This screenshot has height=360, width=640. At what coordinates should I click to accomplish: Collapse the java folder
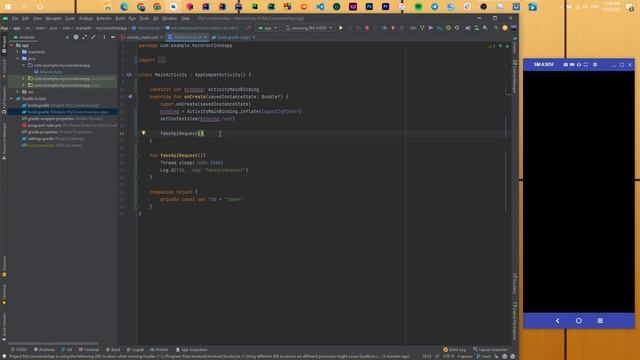(18, 58)
